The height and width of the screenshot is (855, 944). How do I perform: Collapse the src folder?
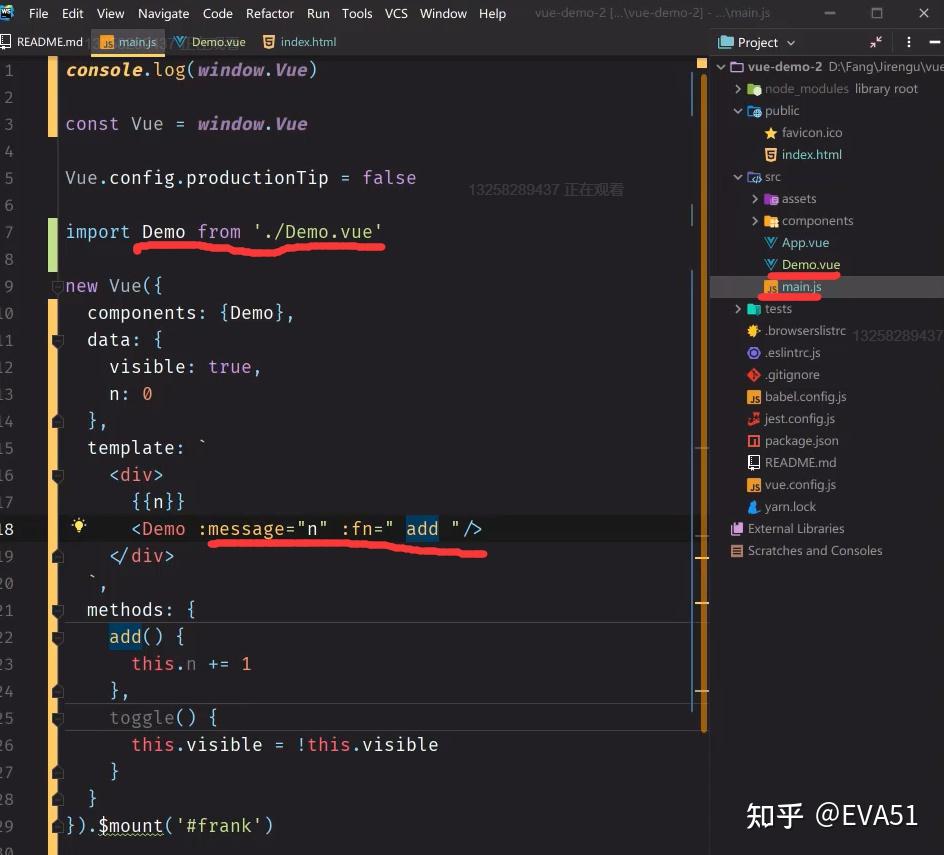click(738, 177)
